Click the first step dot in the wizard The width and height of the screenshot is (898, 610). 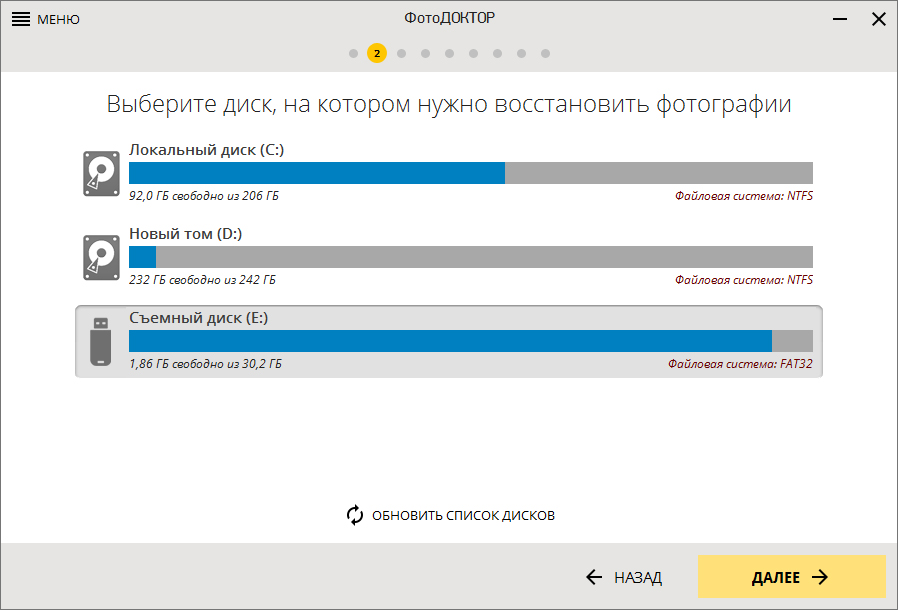point(353,53)
